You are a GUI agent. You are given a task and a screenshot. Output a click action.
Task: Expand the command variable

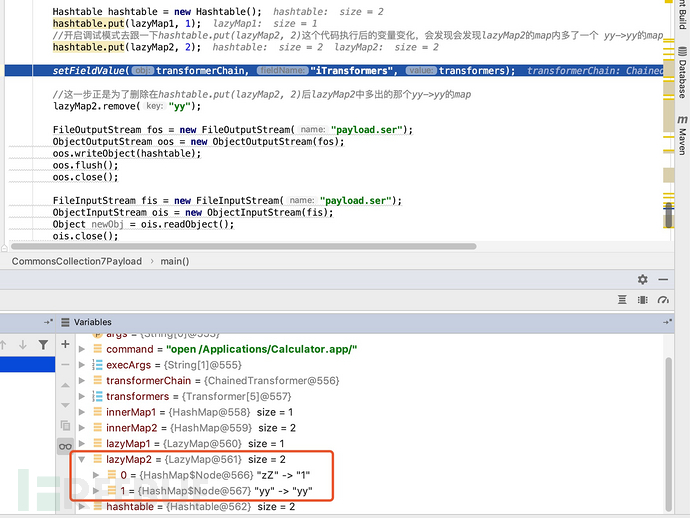pos(82,349)
